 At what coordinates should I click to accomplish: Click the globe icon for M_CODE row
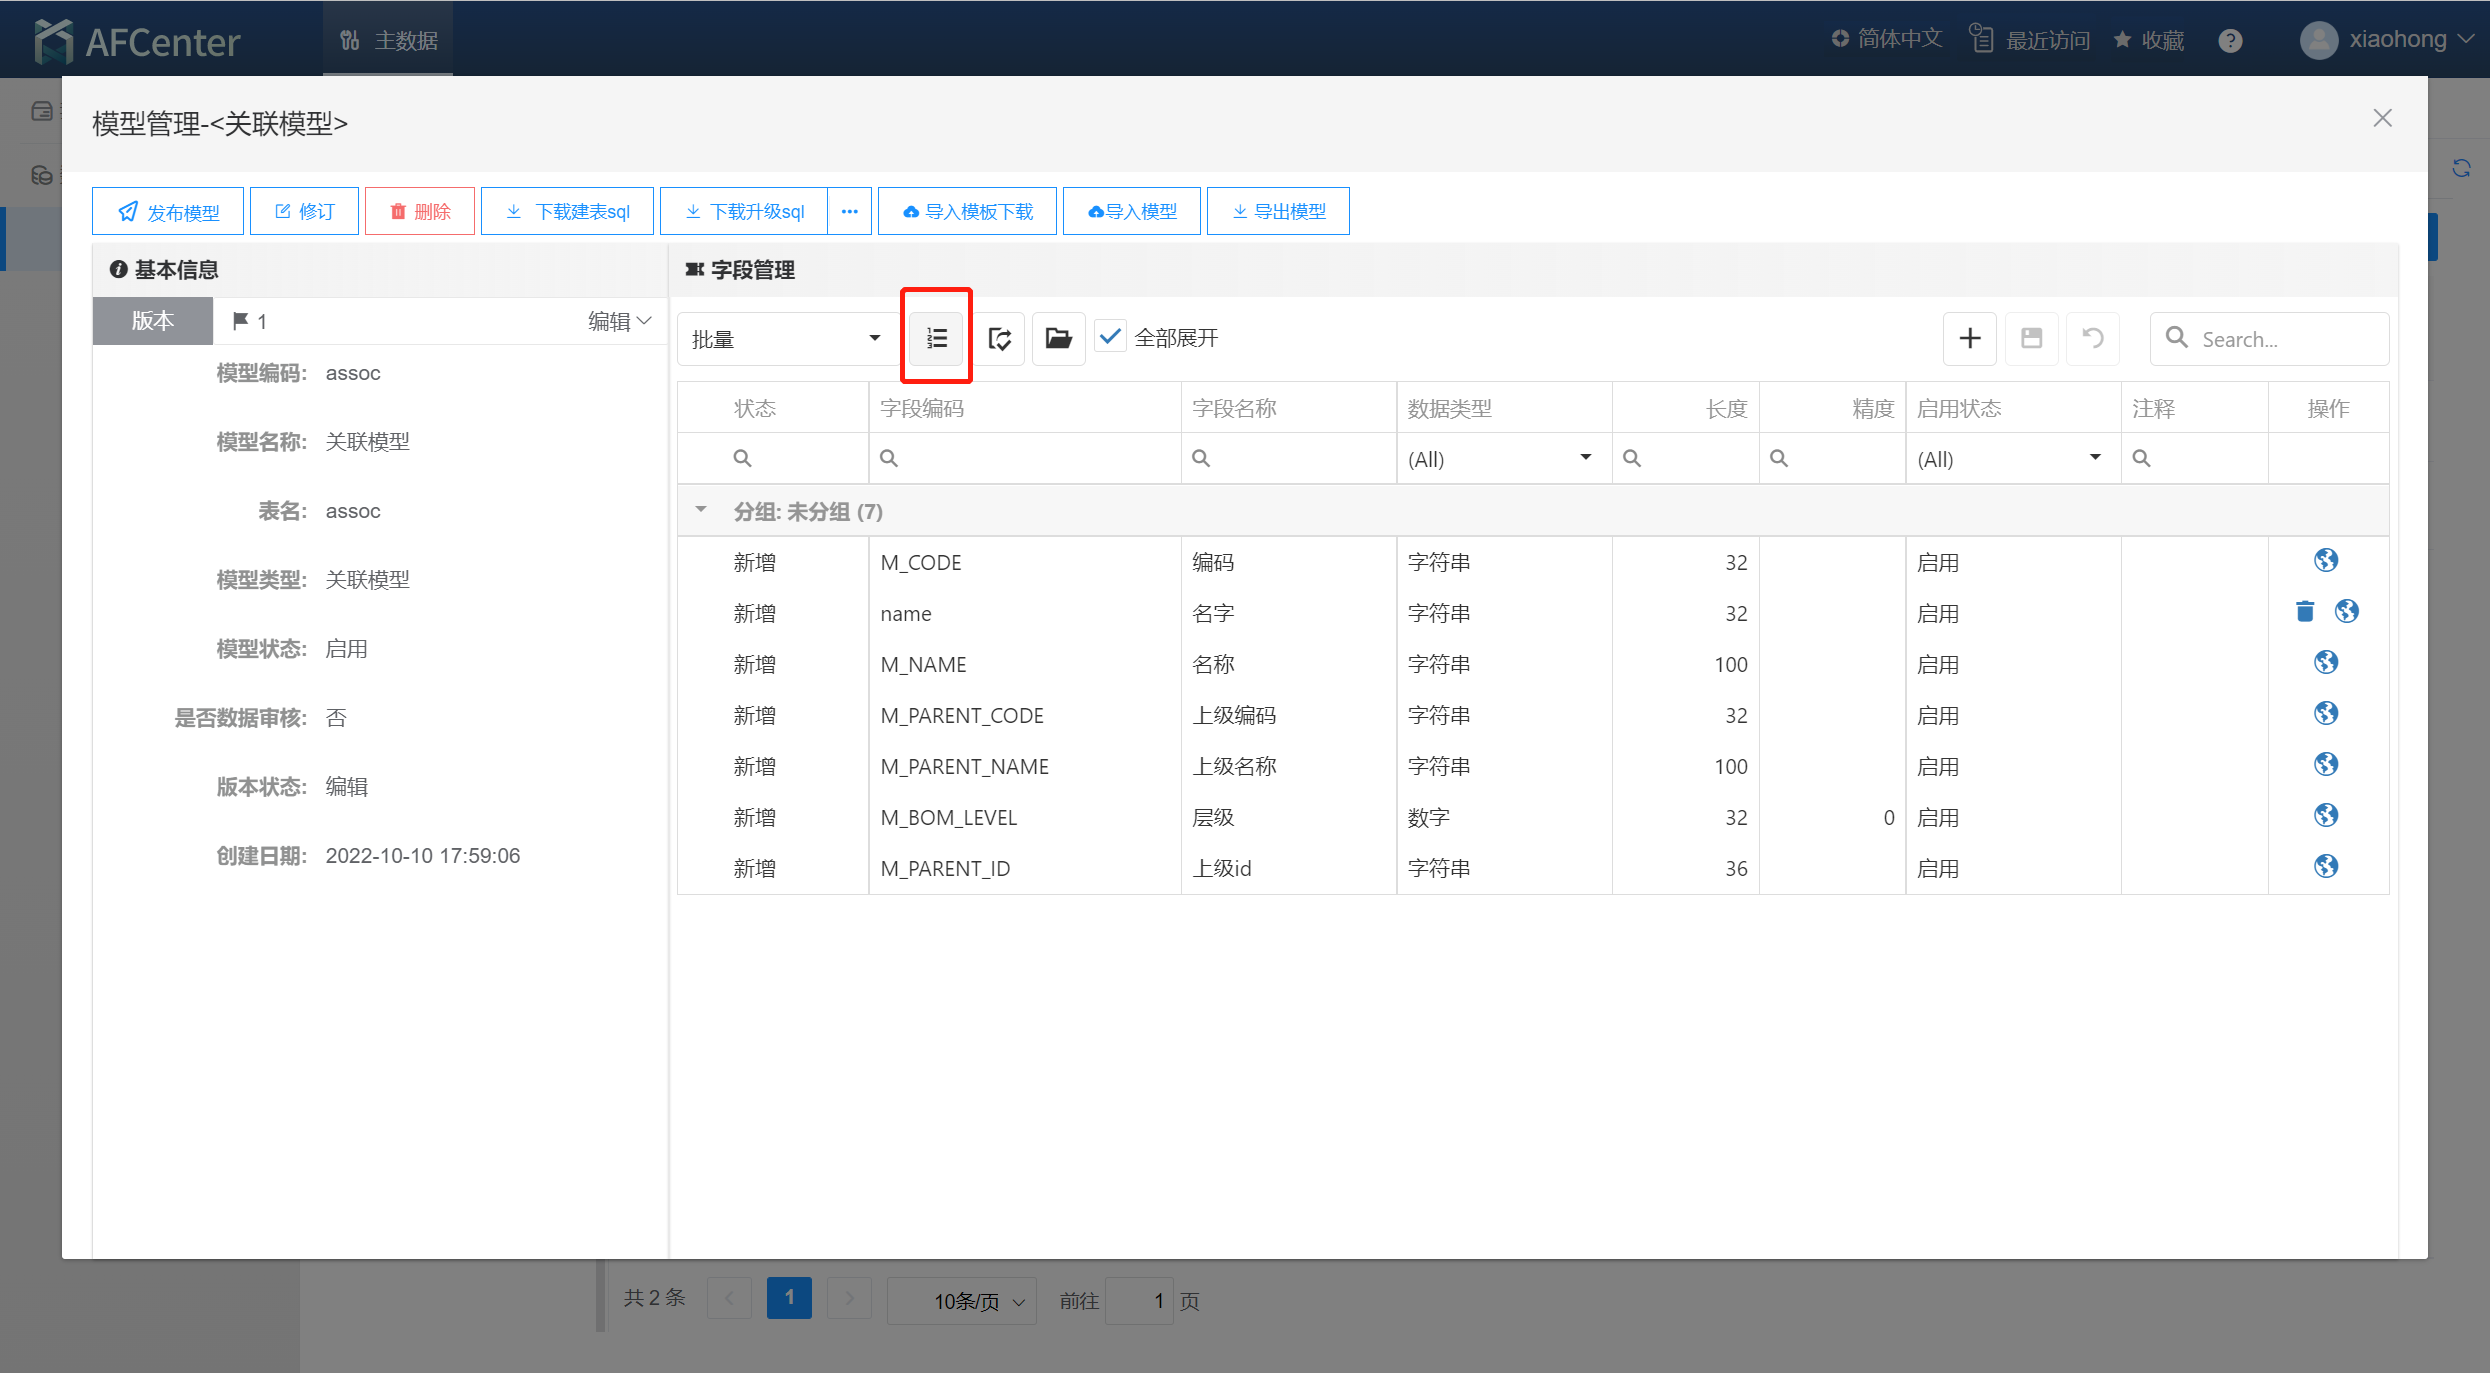coord(2326,560)
